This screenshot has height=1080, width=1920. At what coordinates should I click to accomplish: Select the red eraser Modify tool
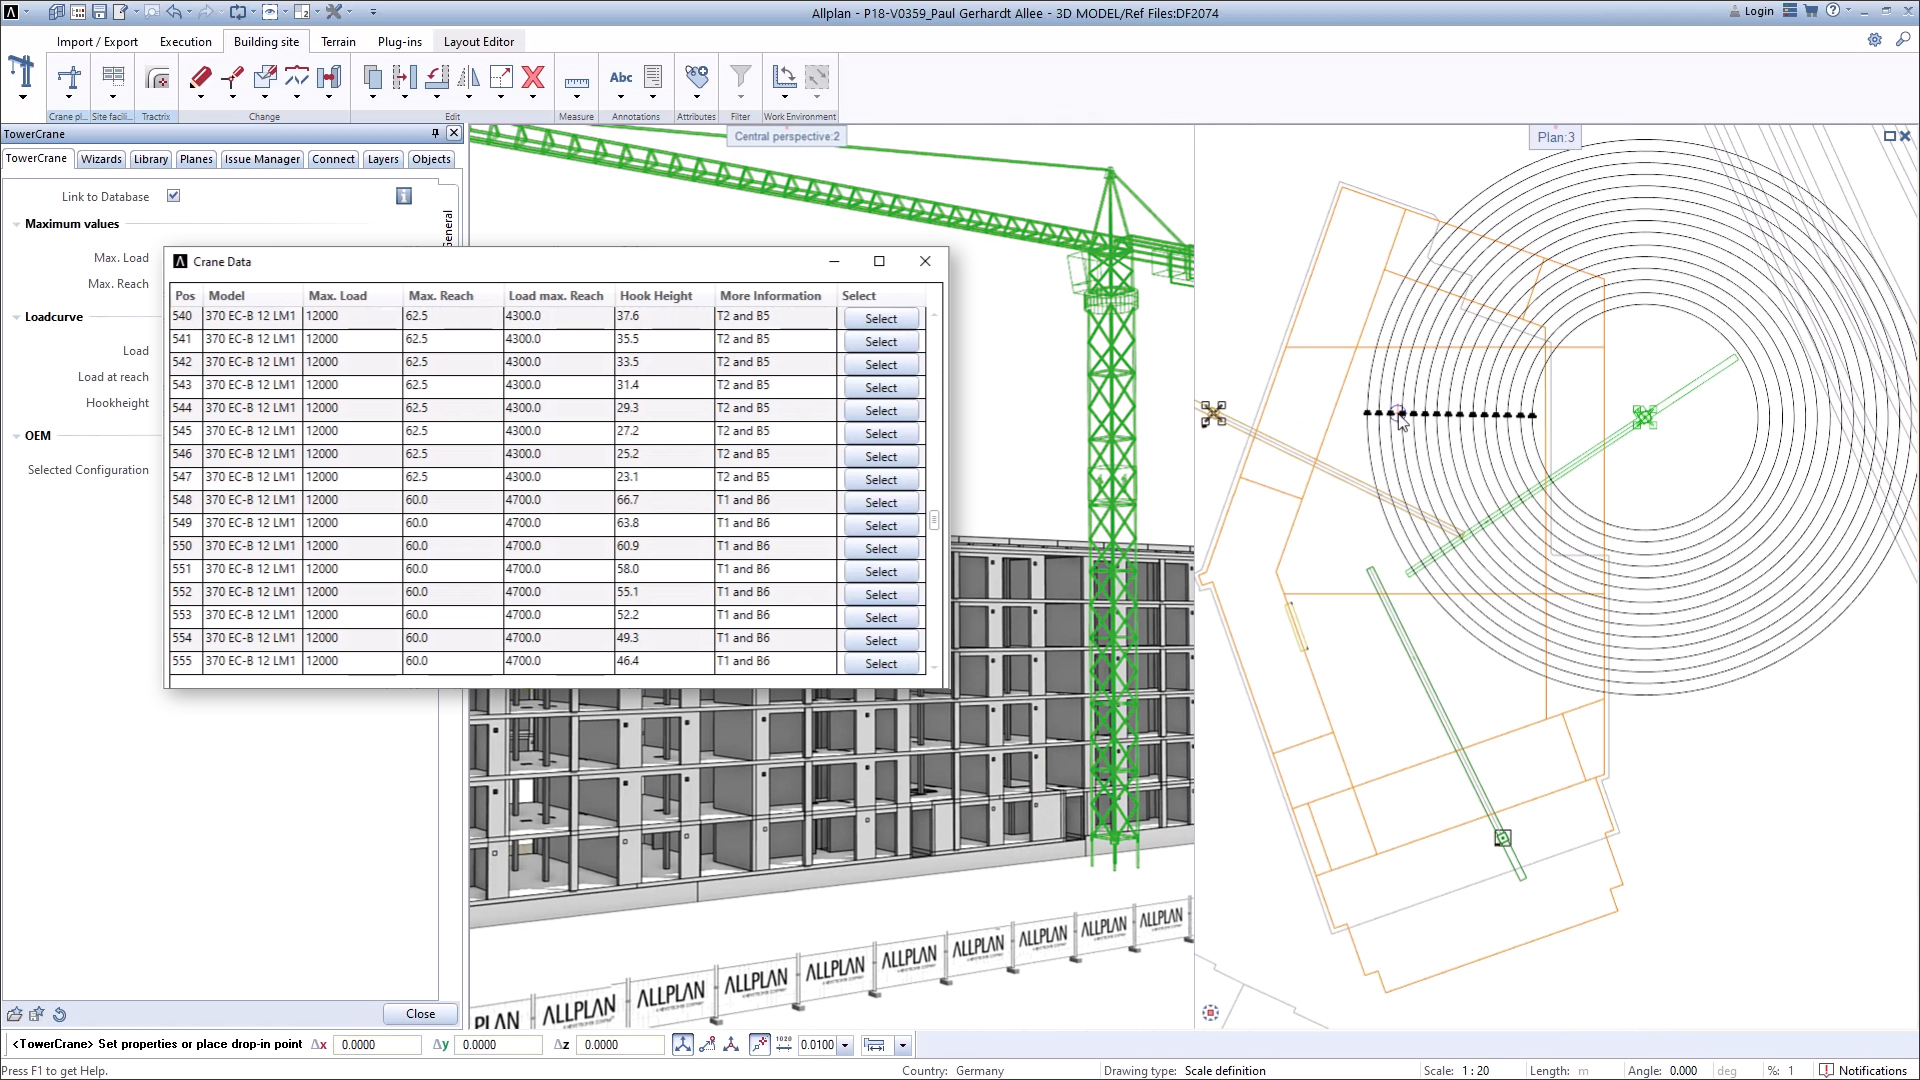(200, 77)
